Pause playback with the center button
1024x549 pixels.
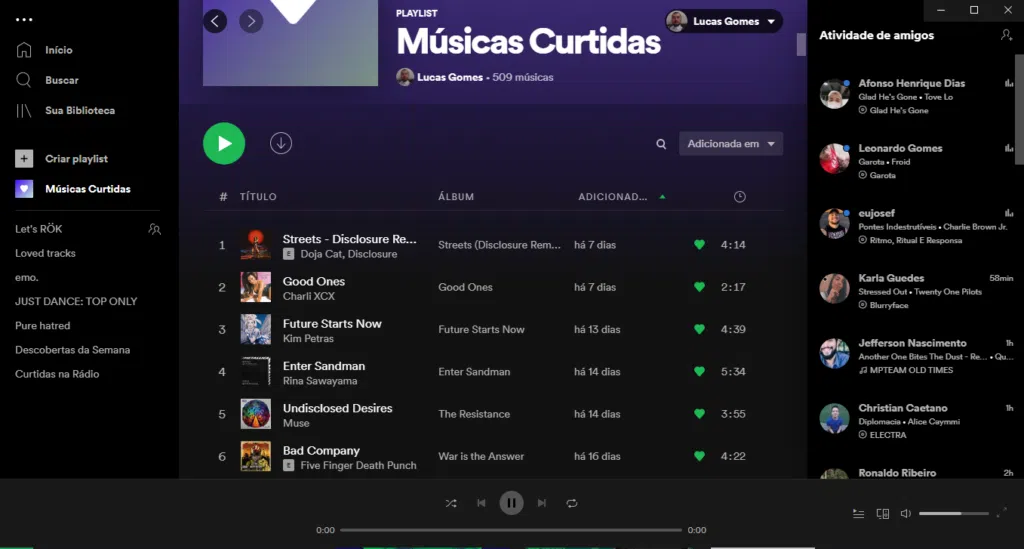coord(511,503)
